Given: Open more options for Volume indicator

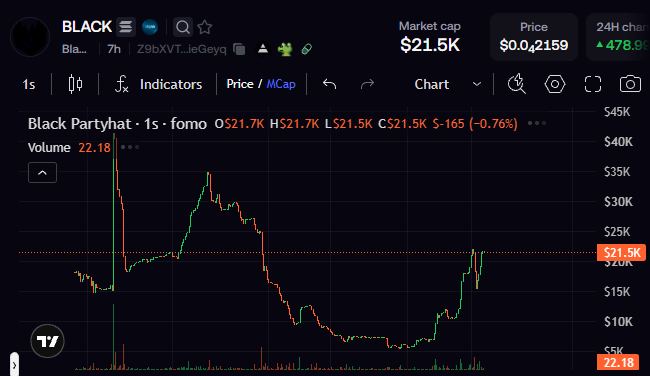Looking at the screenshot, I should [x=130, y=147].
